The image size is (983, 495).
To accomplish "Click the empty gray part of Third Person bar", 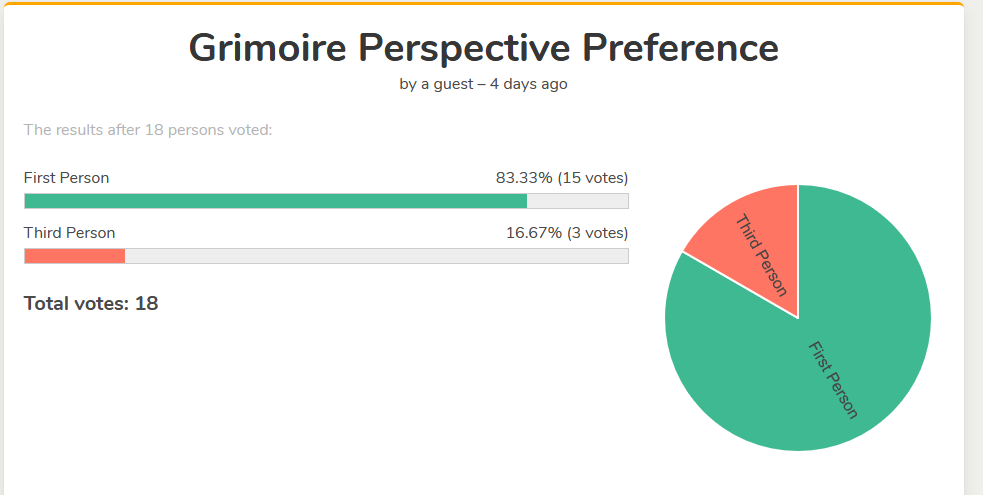I will tap(376, 256).
